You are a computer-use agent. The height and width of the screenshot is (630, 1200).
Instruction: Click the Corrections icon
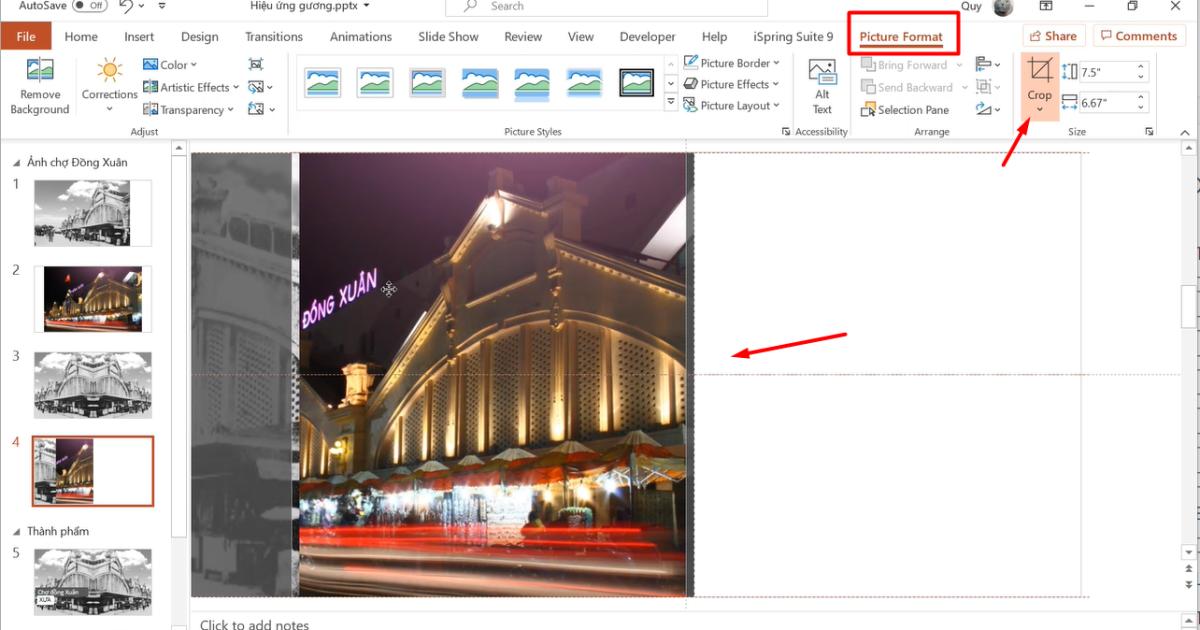[x=108, y=70]
